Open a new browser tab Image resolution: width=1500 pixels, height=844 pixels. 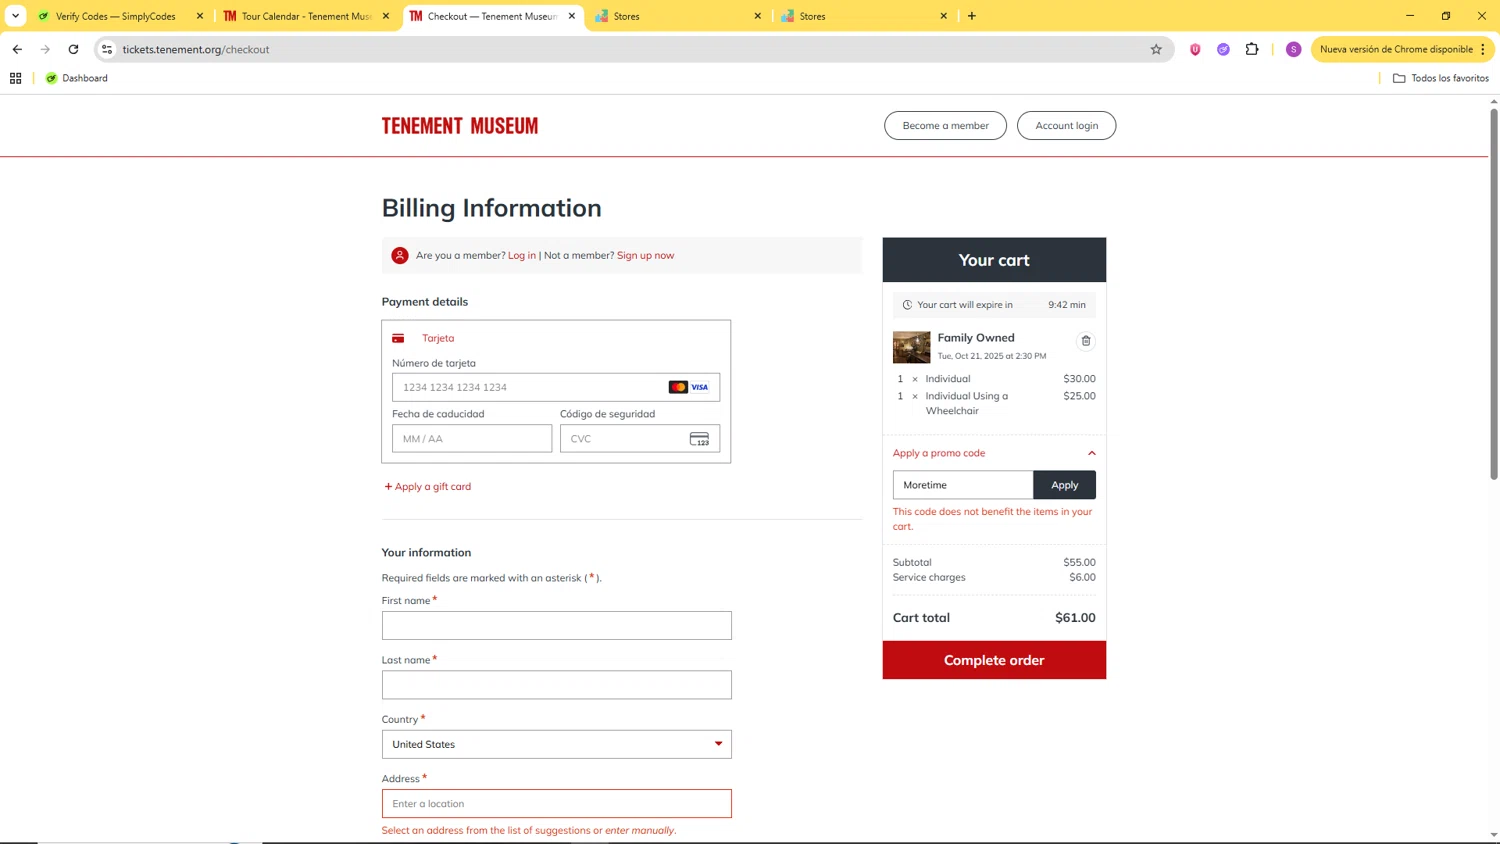pyautogui.click(x=972, y=16)
